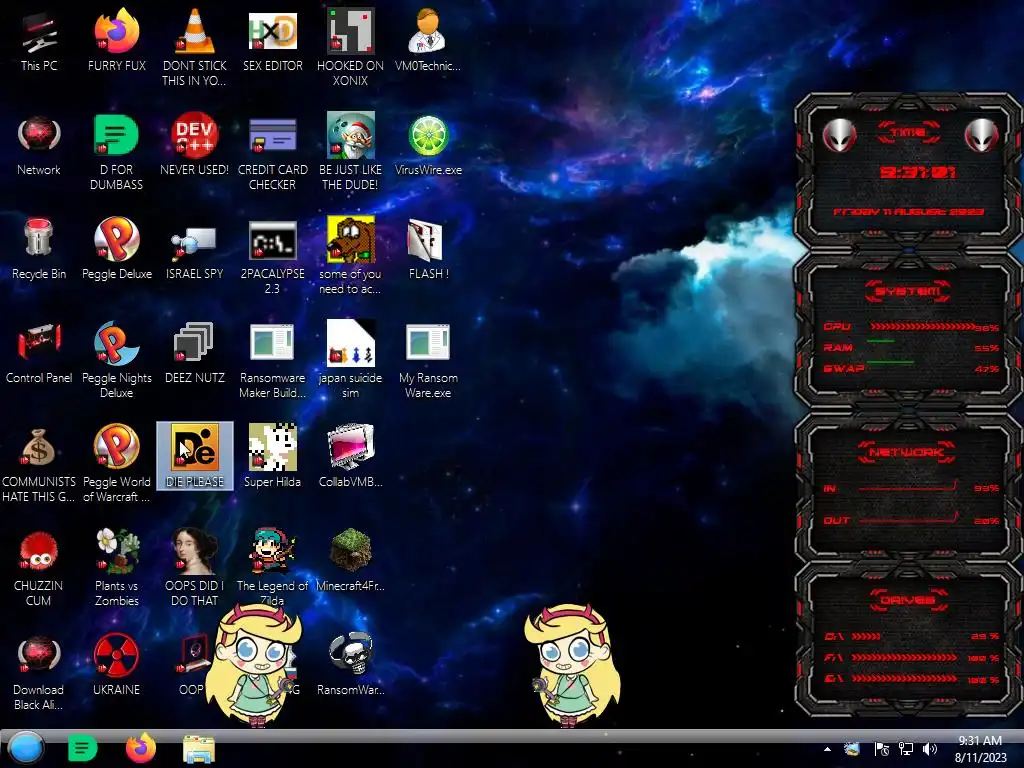The image size is (1024, 768).
Task: Click the Network gadget header
Action: click(906, 452)
